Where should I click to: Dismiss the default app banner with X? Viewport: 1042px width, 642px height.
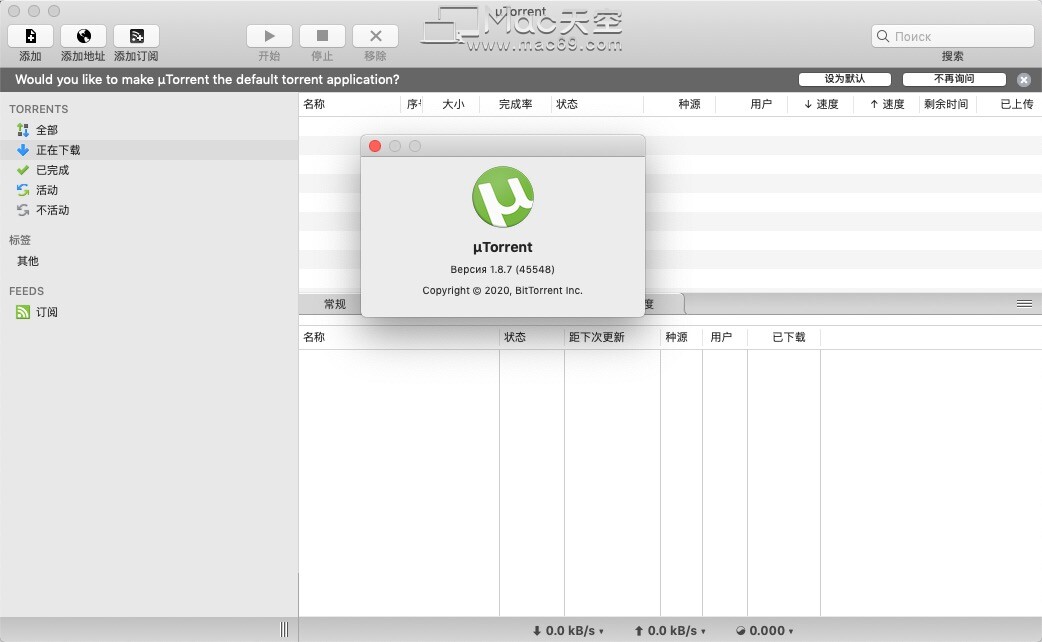pos(1023,79)
